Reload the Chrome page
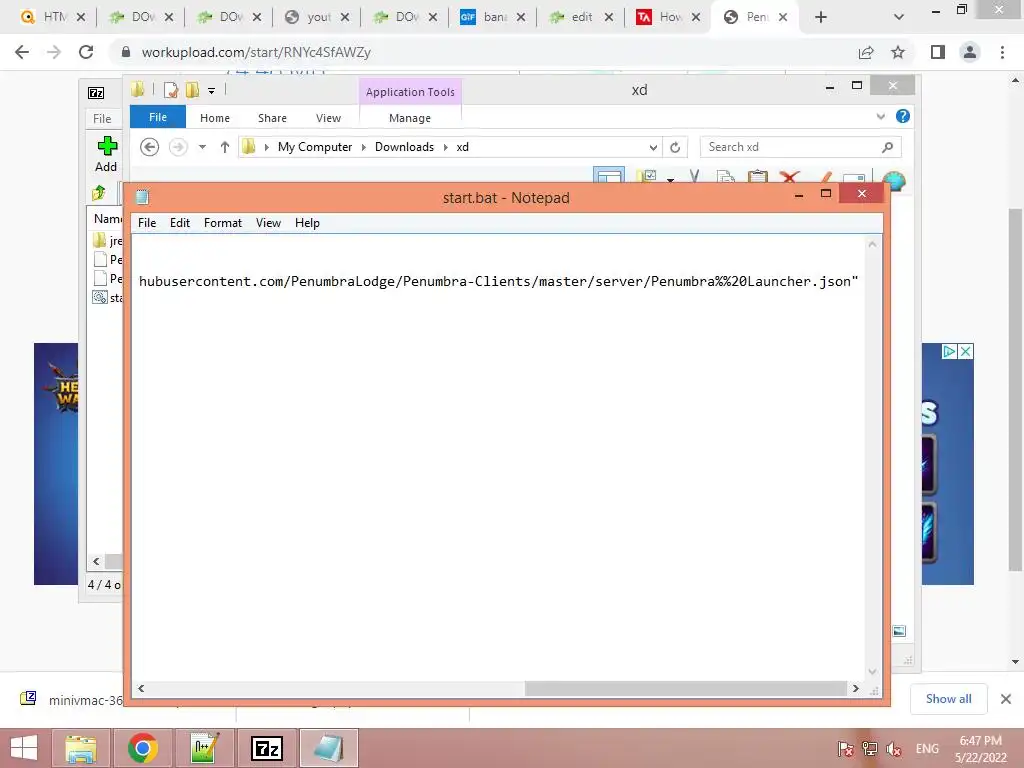Screen dimensions: 1024x768 coord(86,52)
